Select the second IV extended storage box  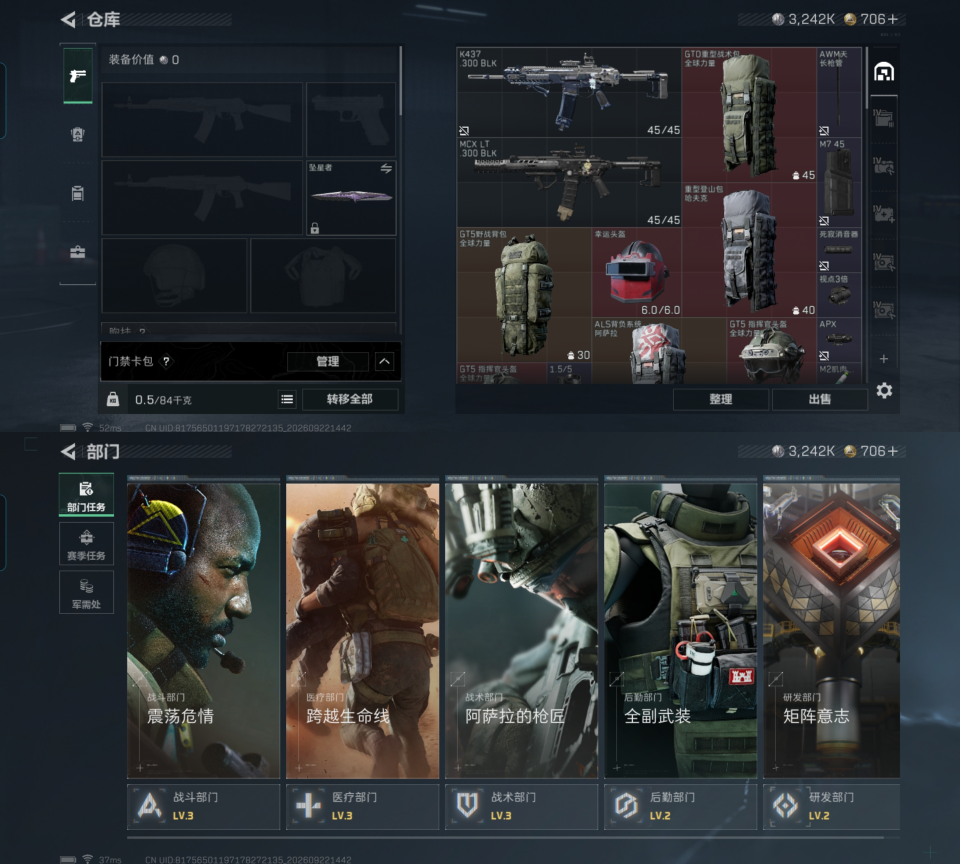[x=883, y=166]
